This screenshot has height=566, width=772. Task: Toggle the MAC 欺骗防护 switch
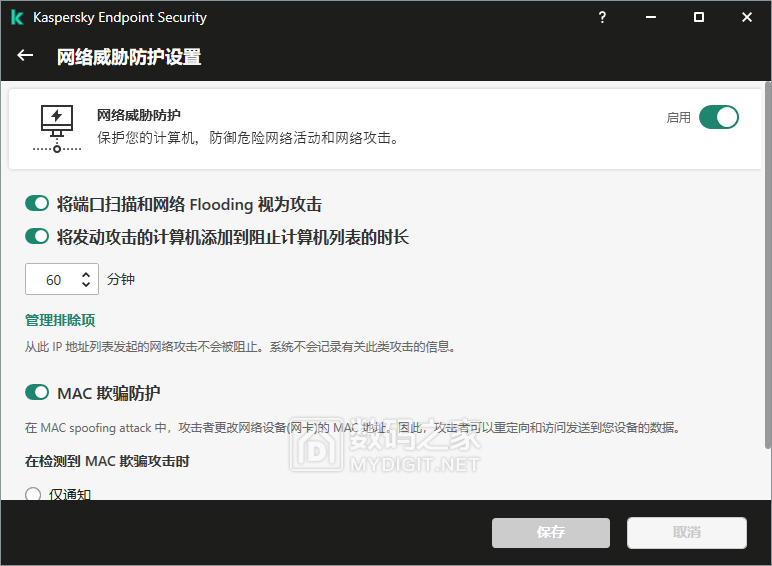click(37, 392)
